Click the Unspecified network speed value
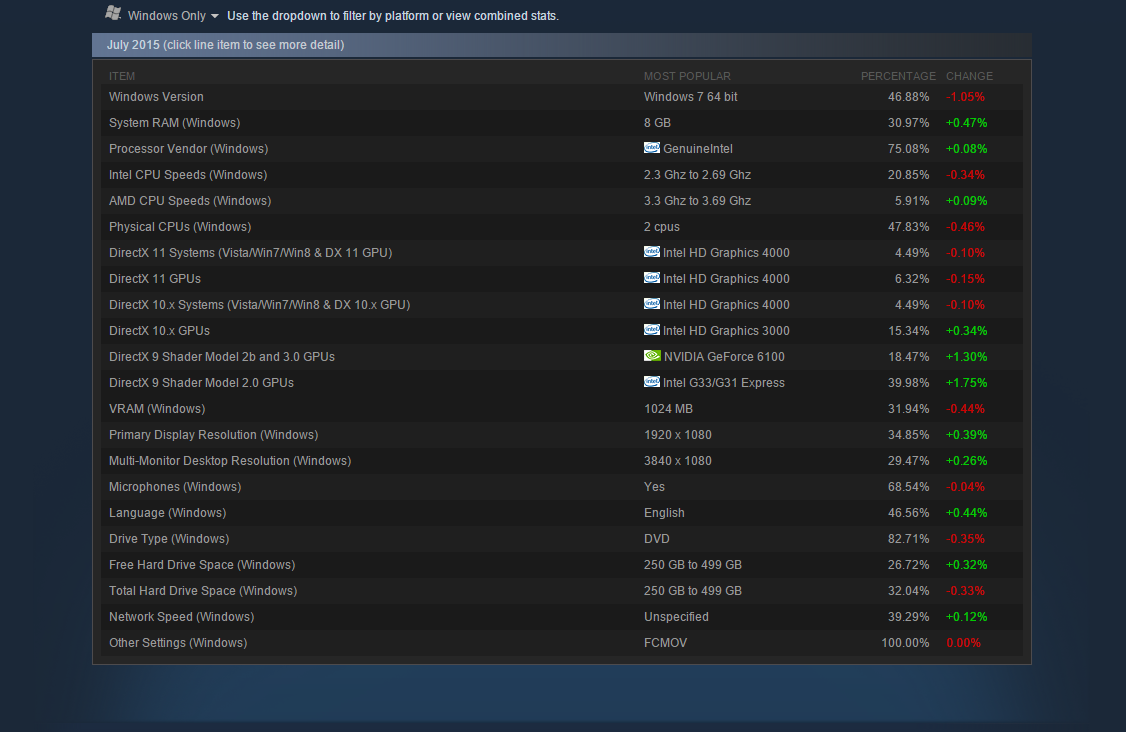 676,616
